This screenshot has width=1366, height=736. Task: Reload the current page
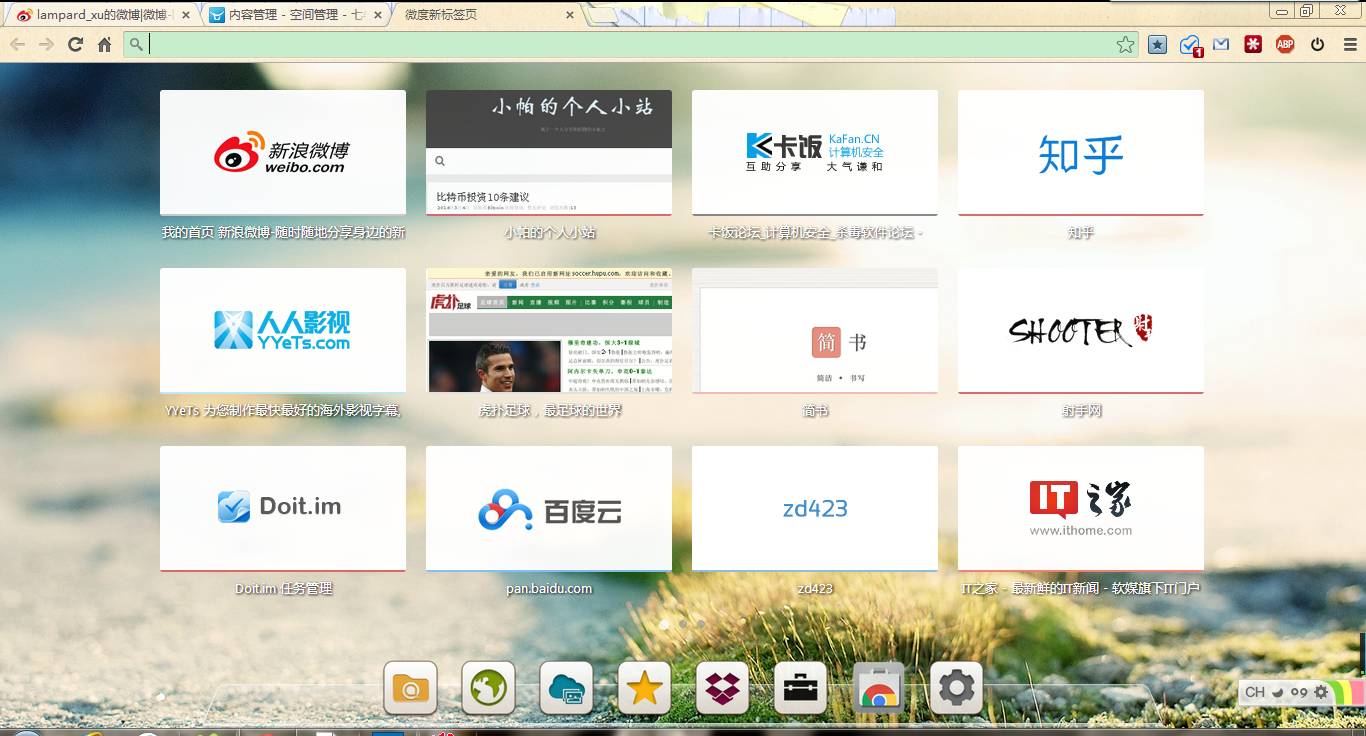[75, 44]
